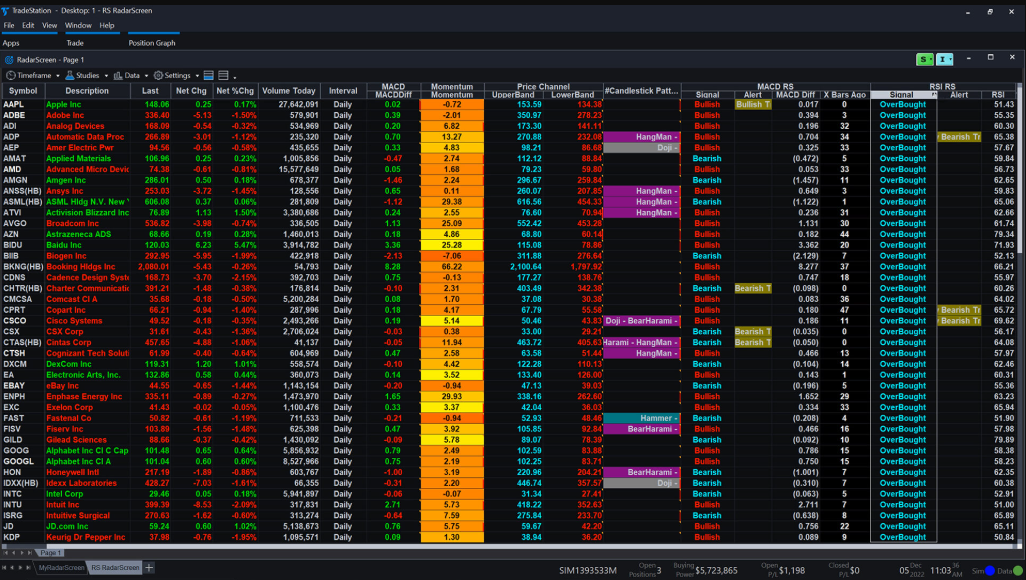
Task: Click the Data chart icon
Action: tap(118, 75)
